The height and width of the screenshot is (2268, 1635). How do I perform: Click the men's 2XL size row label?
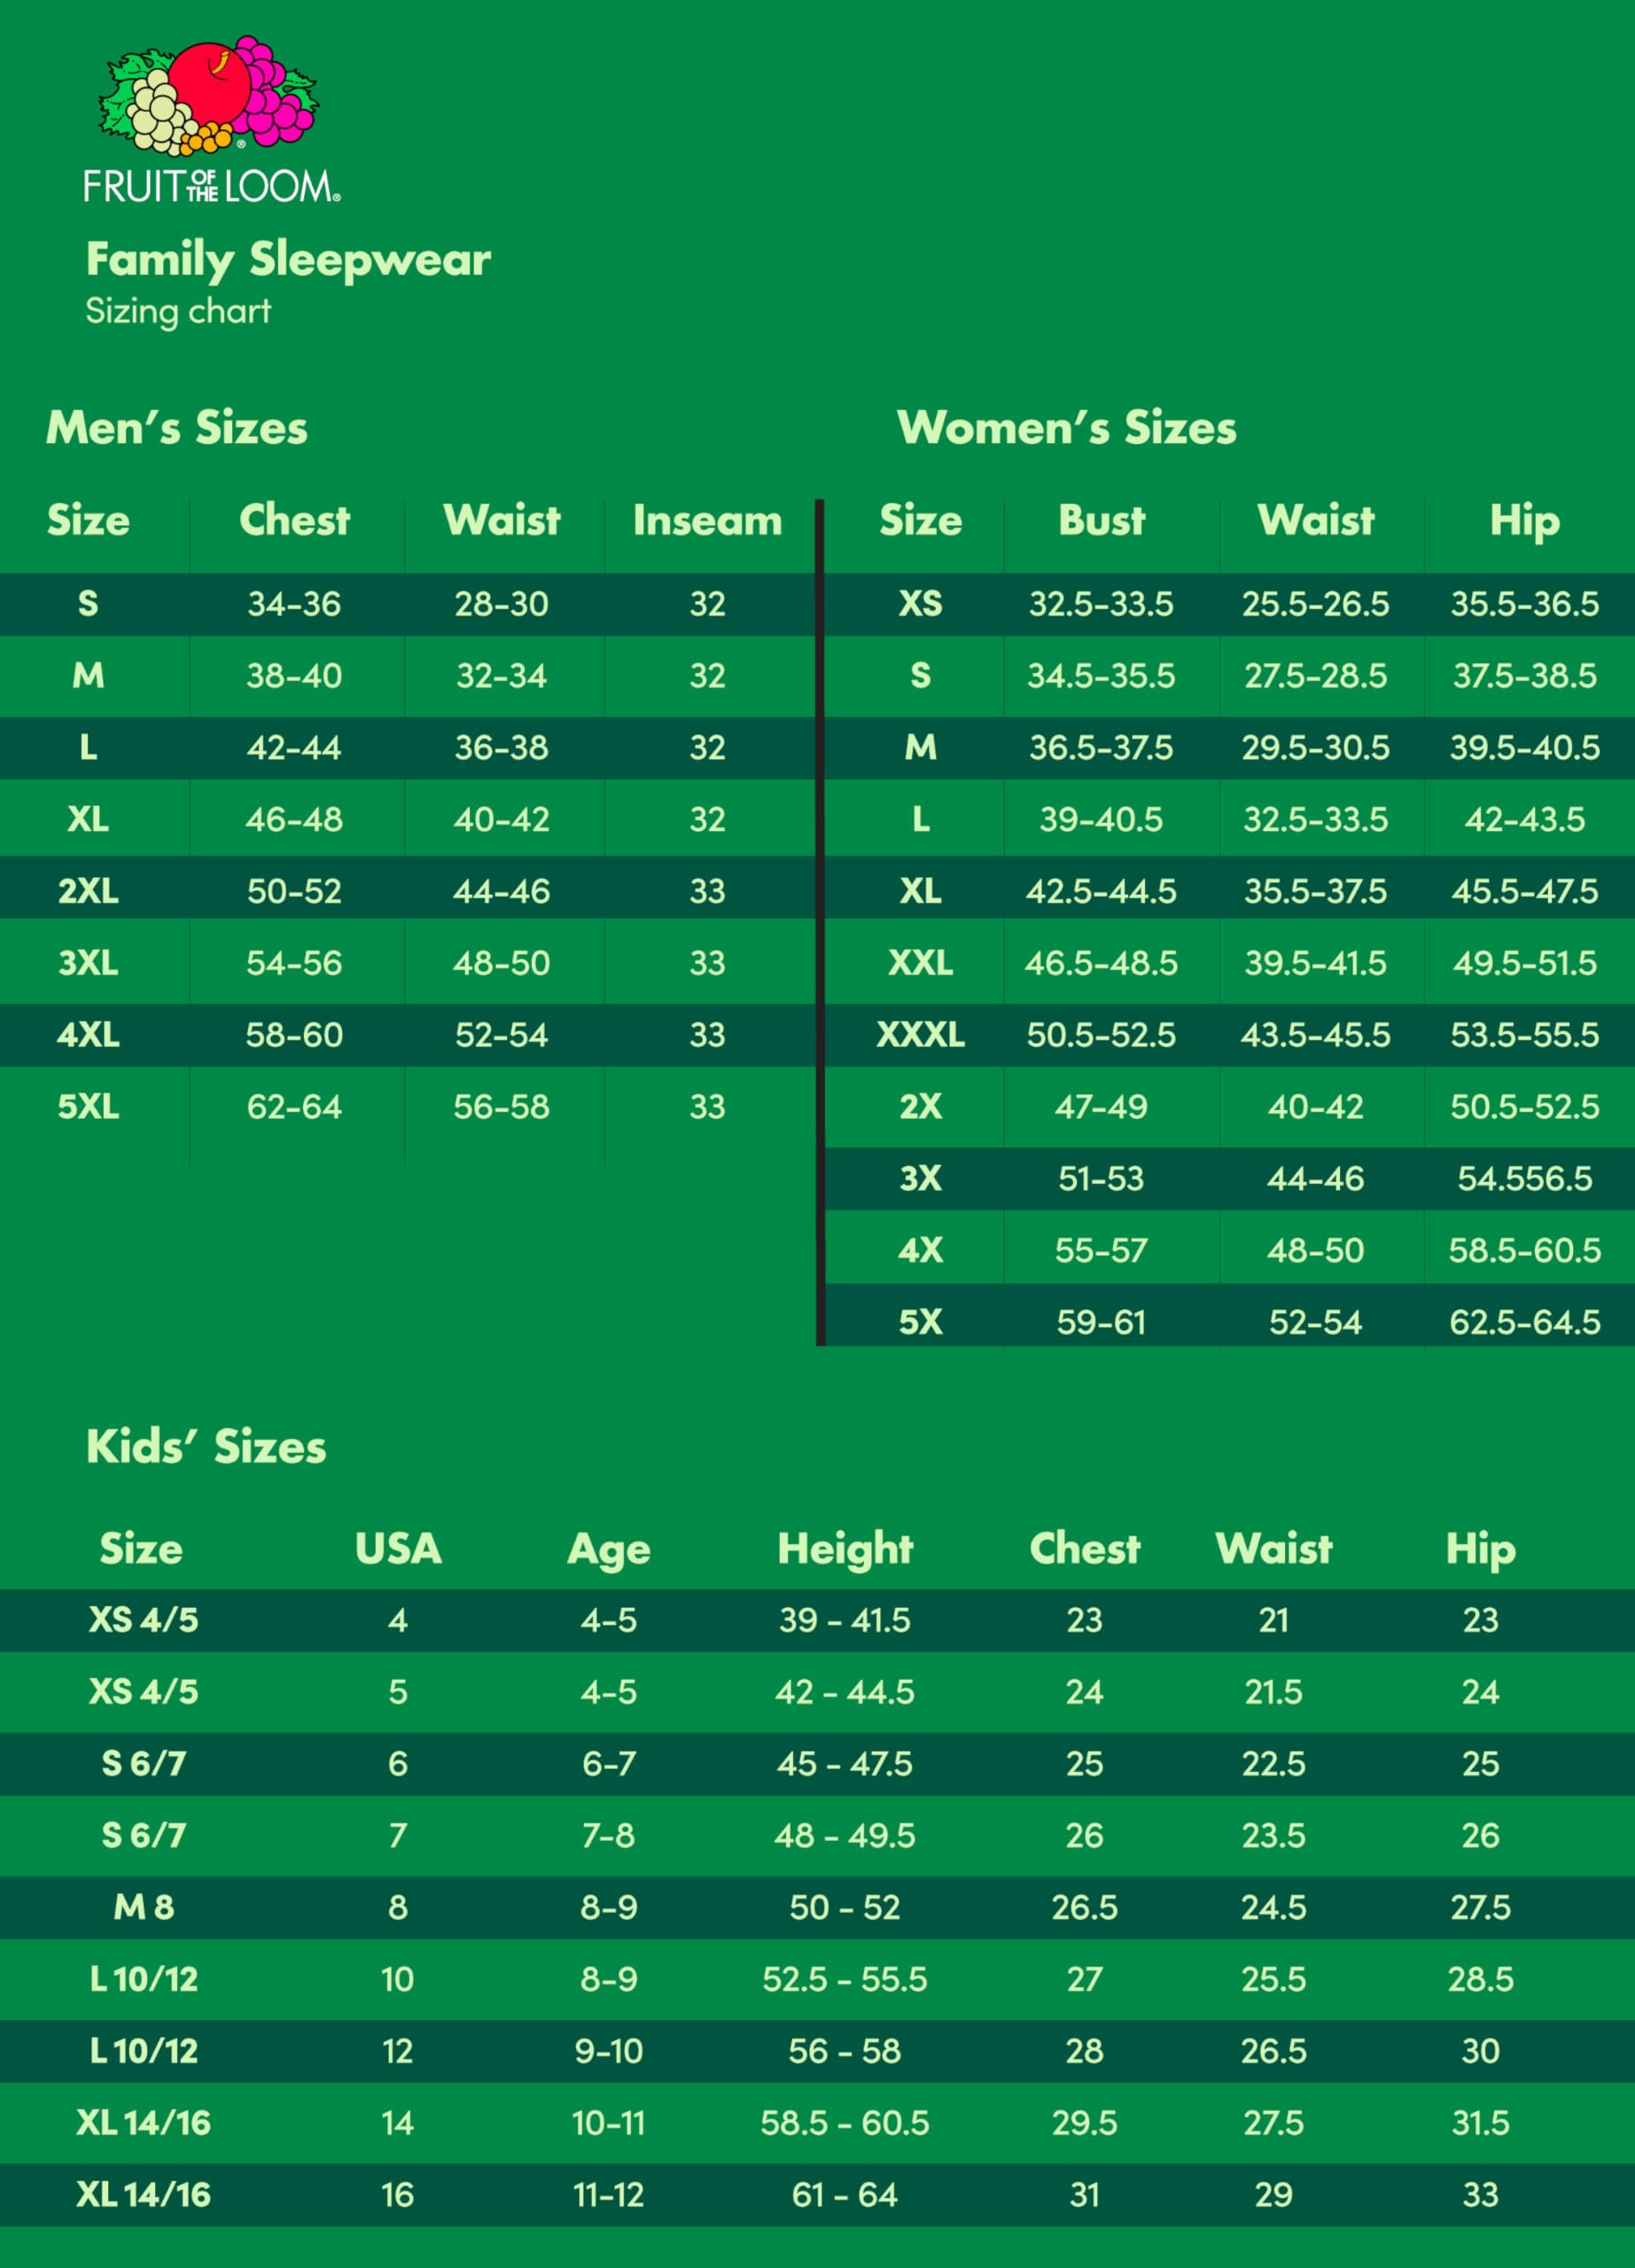click(88, 891)
